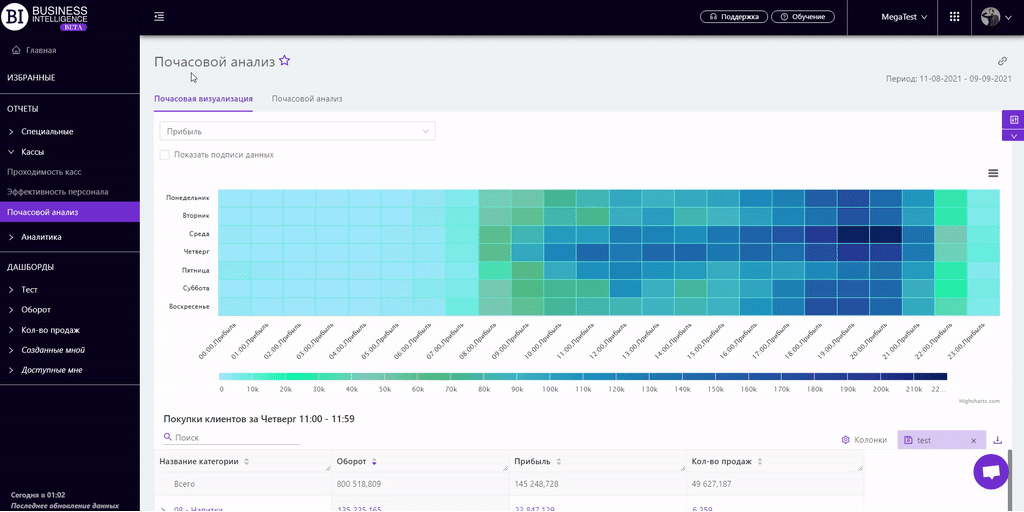1024x512 pixels.
Task: Open the chart context menu icon
Action: 993,173
